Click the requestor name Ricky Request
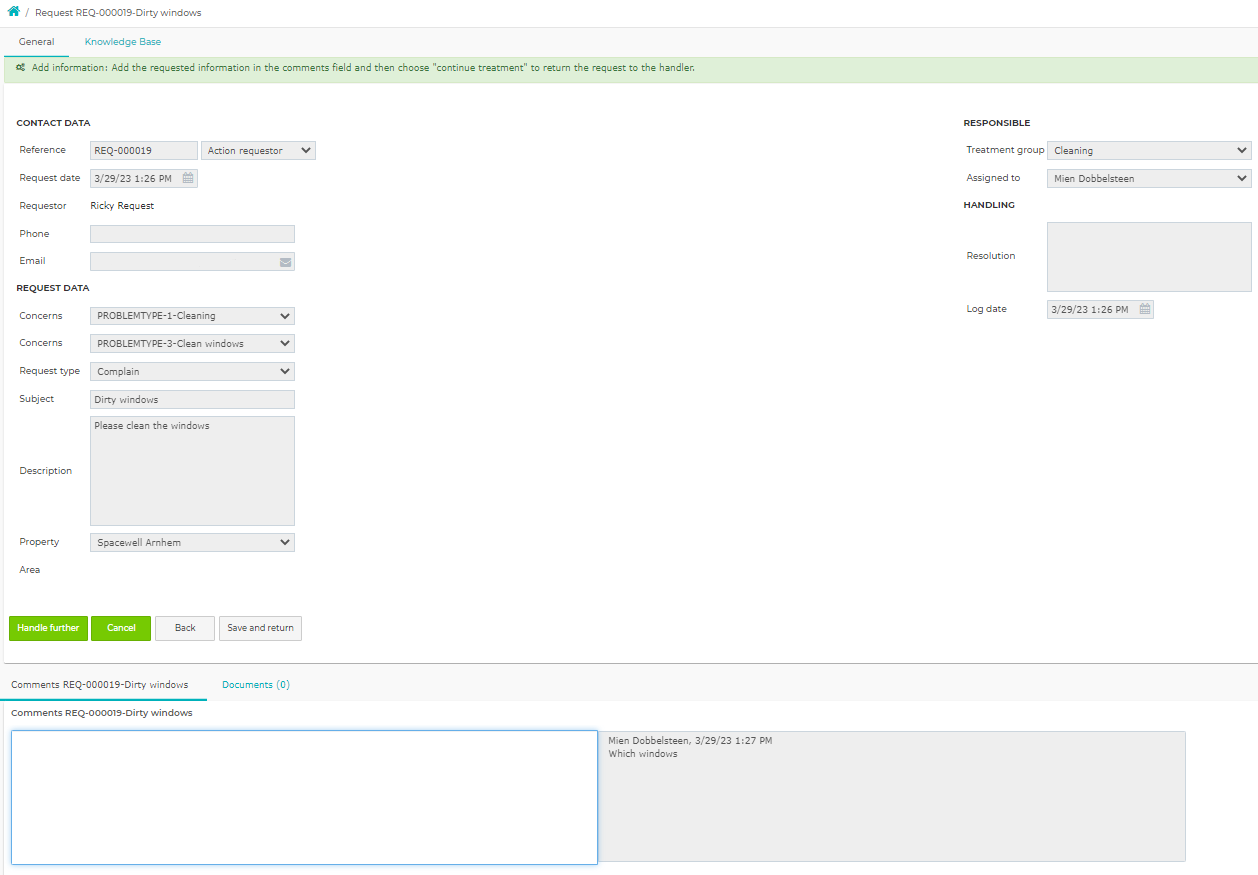The height and width of the screenshot is (875, 1258). pos(122,206)
